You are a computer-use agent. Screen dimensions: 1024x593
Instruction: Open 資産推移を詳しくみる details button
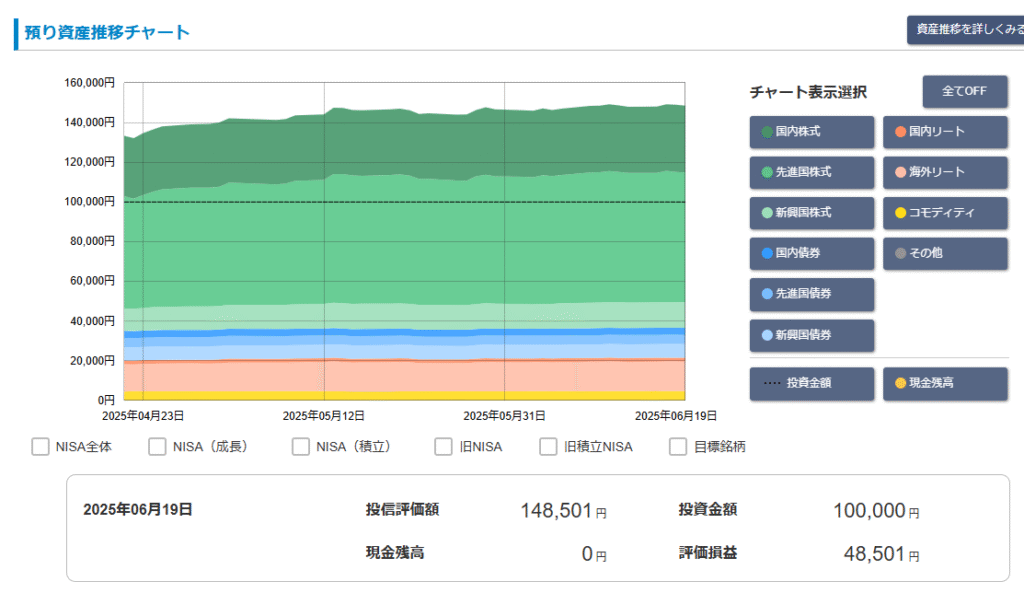click(966, 30)
